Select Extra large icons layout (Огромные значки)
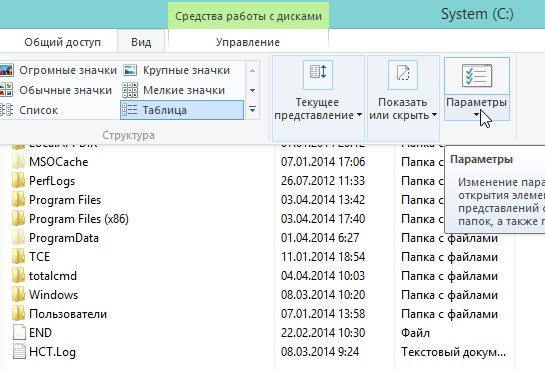 (58, 71)
